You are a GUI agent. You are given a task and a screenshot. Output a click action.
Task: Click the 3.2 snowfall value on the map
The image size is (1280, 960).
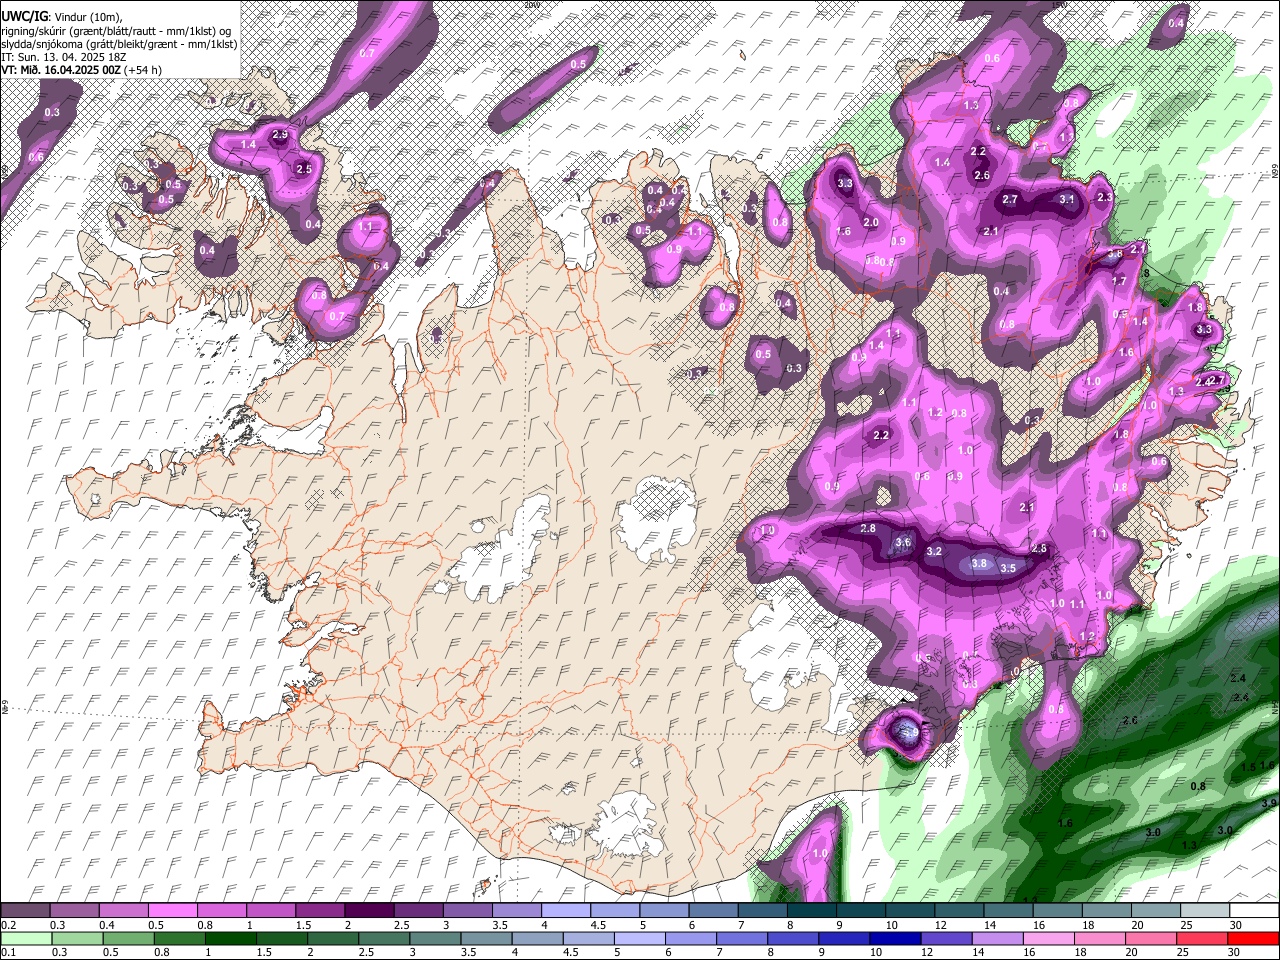tap(935, 552)
